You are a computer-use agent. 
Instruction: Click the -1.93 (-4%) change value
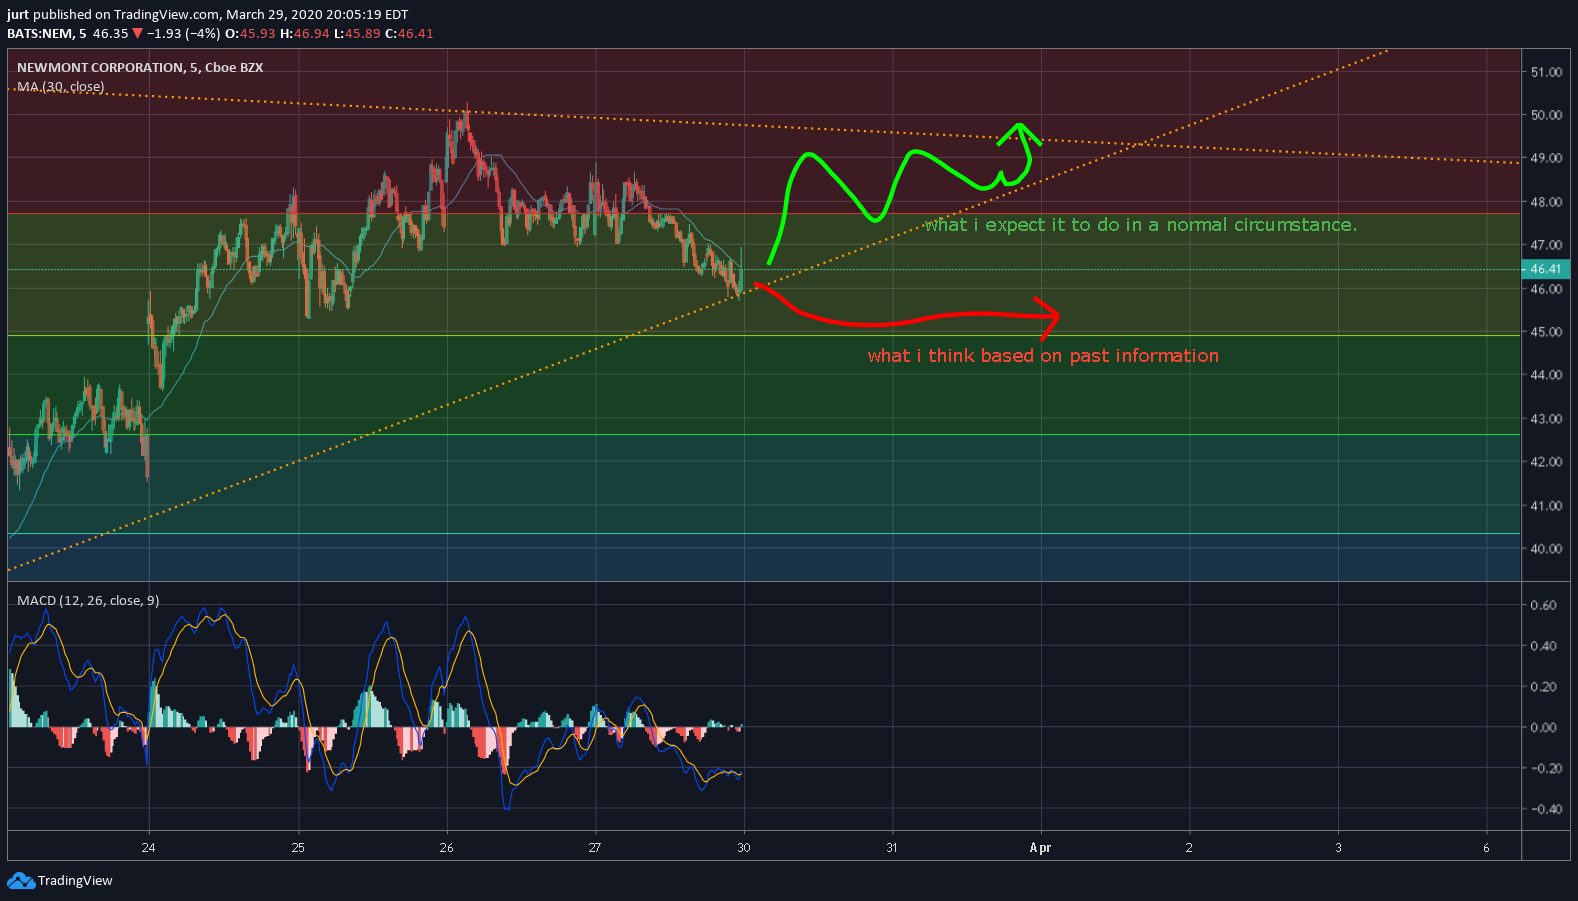(x=183, y=33)
